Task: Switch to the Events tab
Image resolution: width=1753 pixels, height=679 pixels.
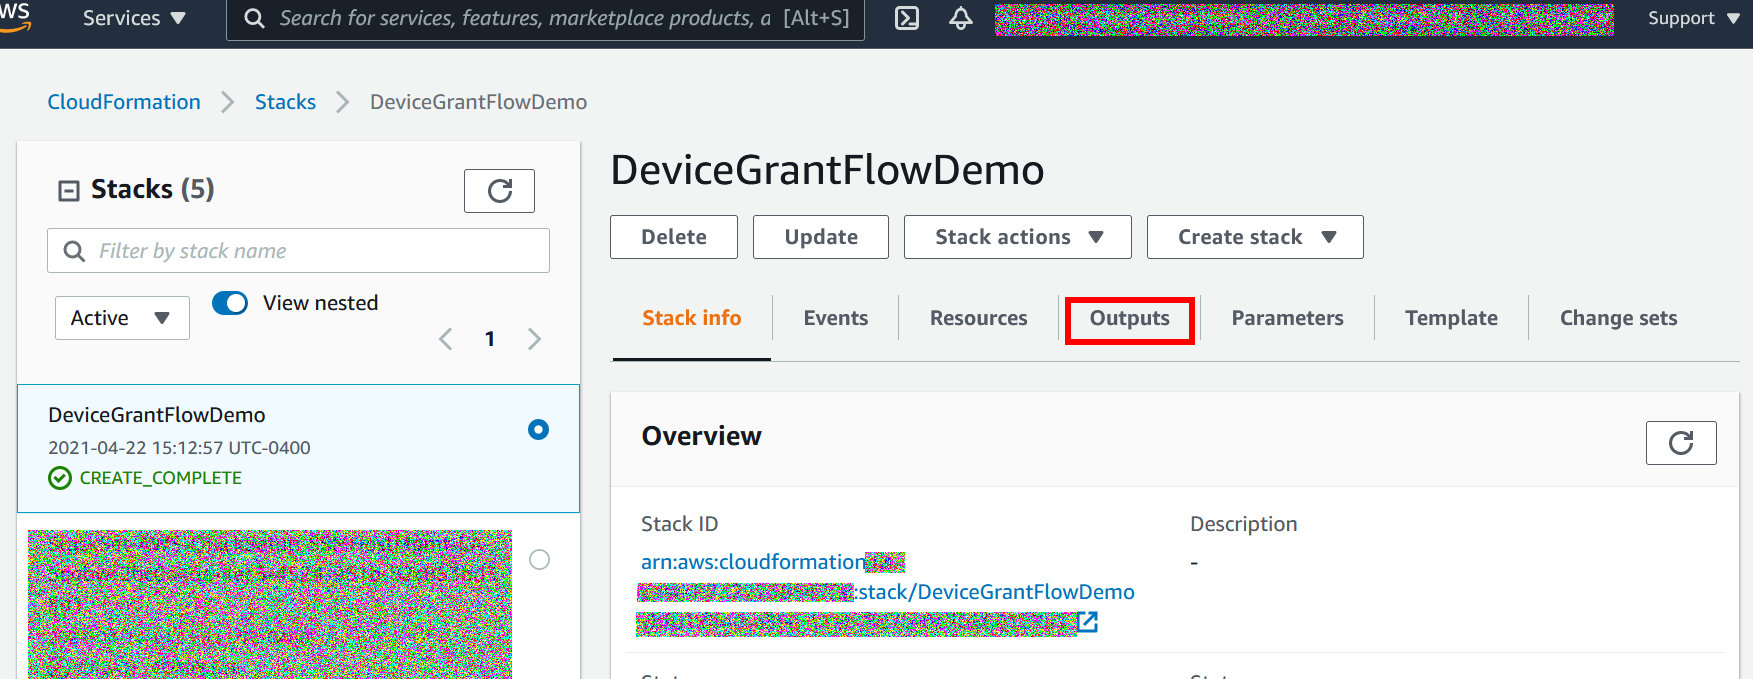Action: 836,318
